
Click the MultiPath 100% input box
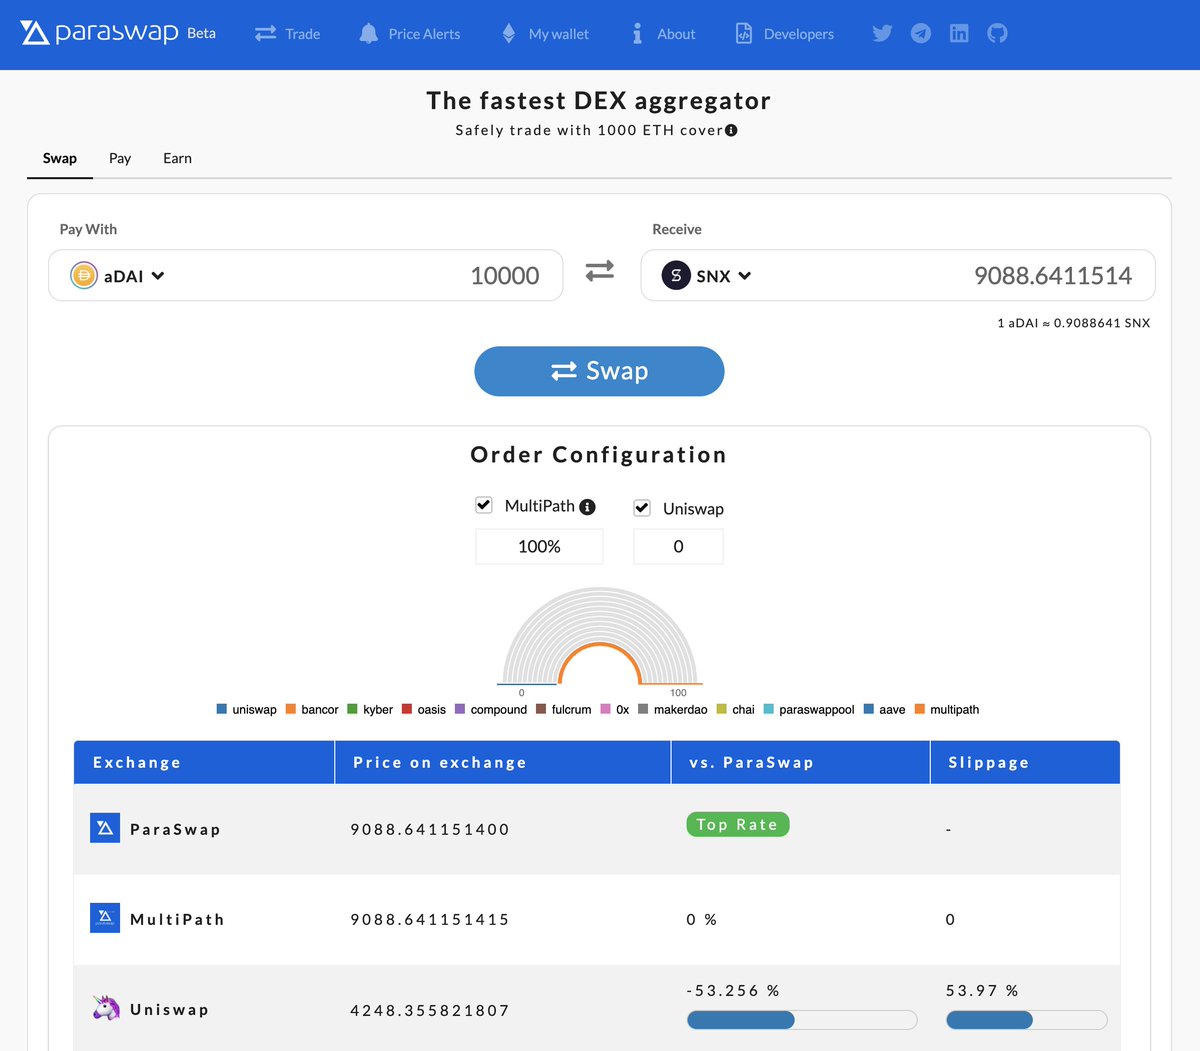pos(539,547)
